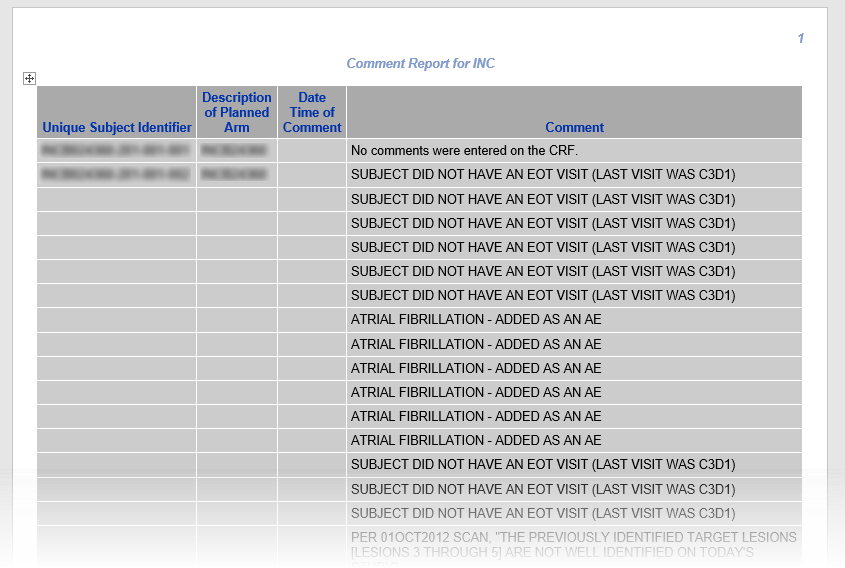Select the 'Unique Subject Identifier' column header
The image size is (845, 568).
pos(117,128)
